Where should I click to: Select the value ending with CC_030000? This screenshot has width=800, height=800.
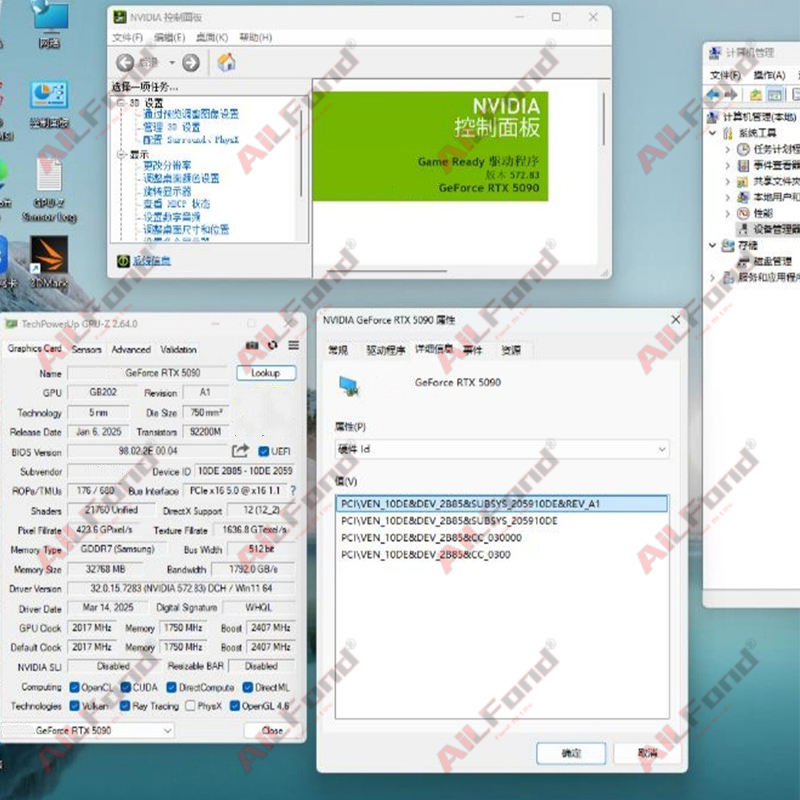[x=431, y=538]
